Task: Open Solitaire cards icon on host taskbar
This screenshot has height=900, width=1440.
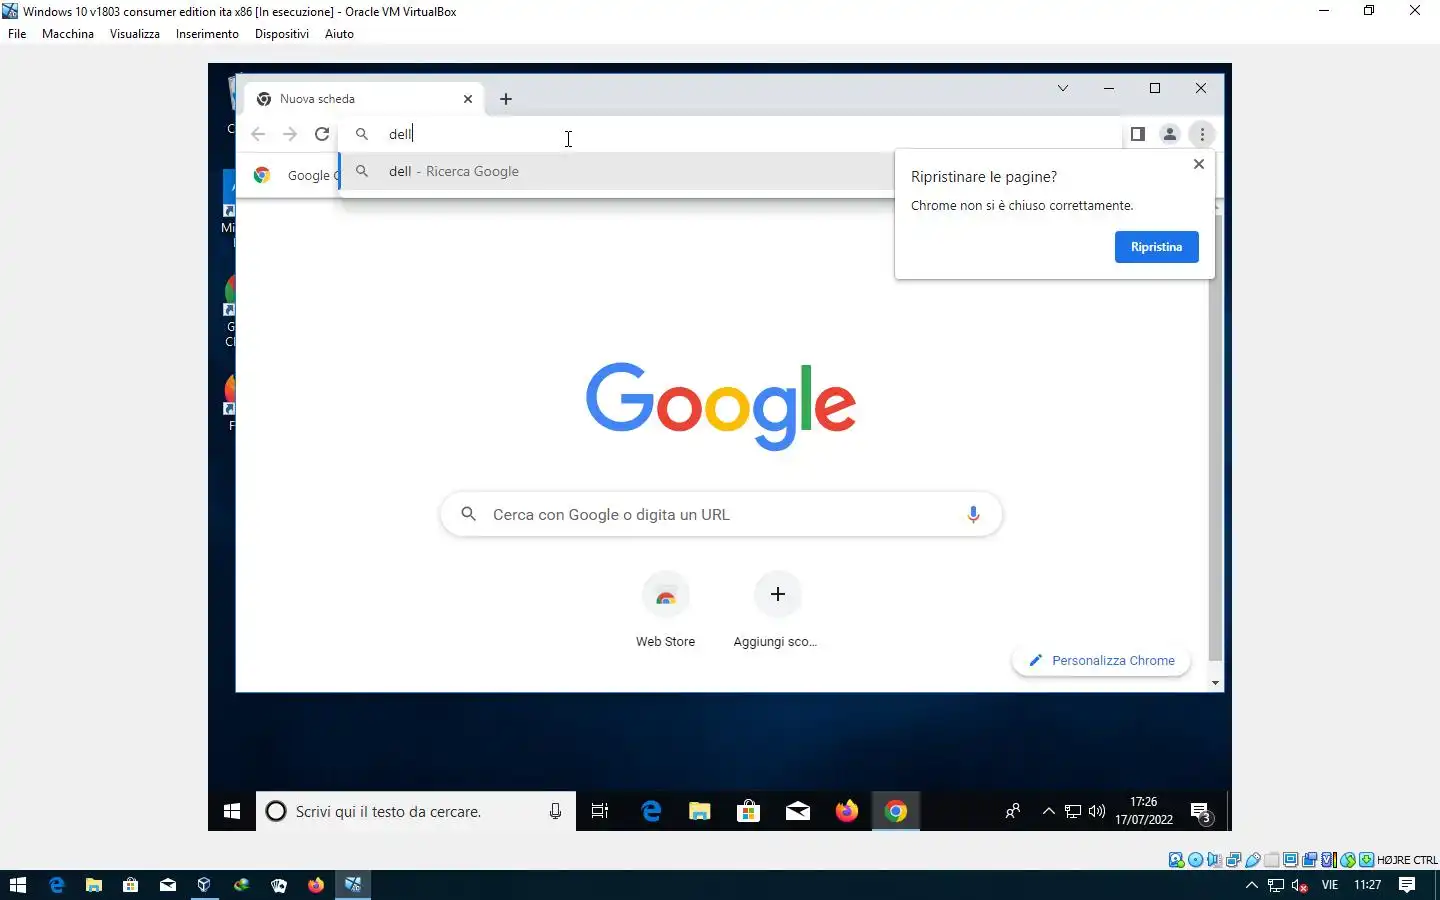Action: point(279,885)
